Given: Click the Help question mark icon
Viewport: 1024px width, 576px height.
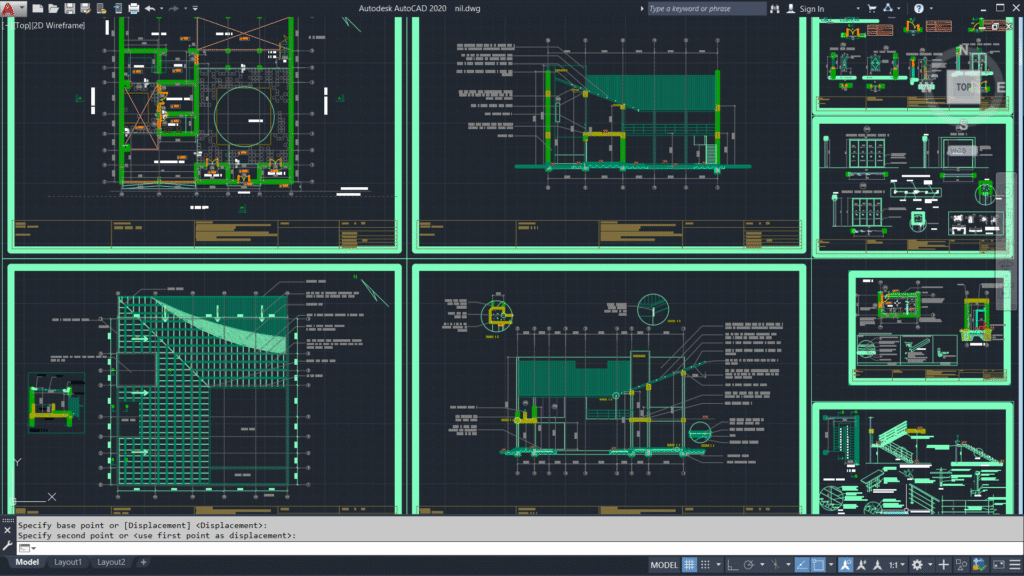Looking at the screenshot, I should (919, 8).
